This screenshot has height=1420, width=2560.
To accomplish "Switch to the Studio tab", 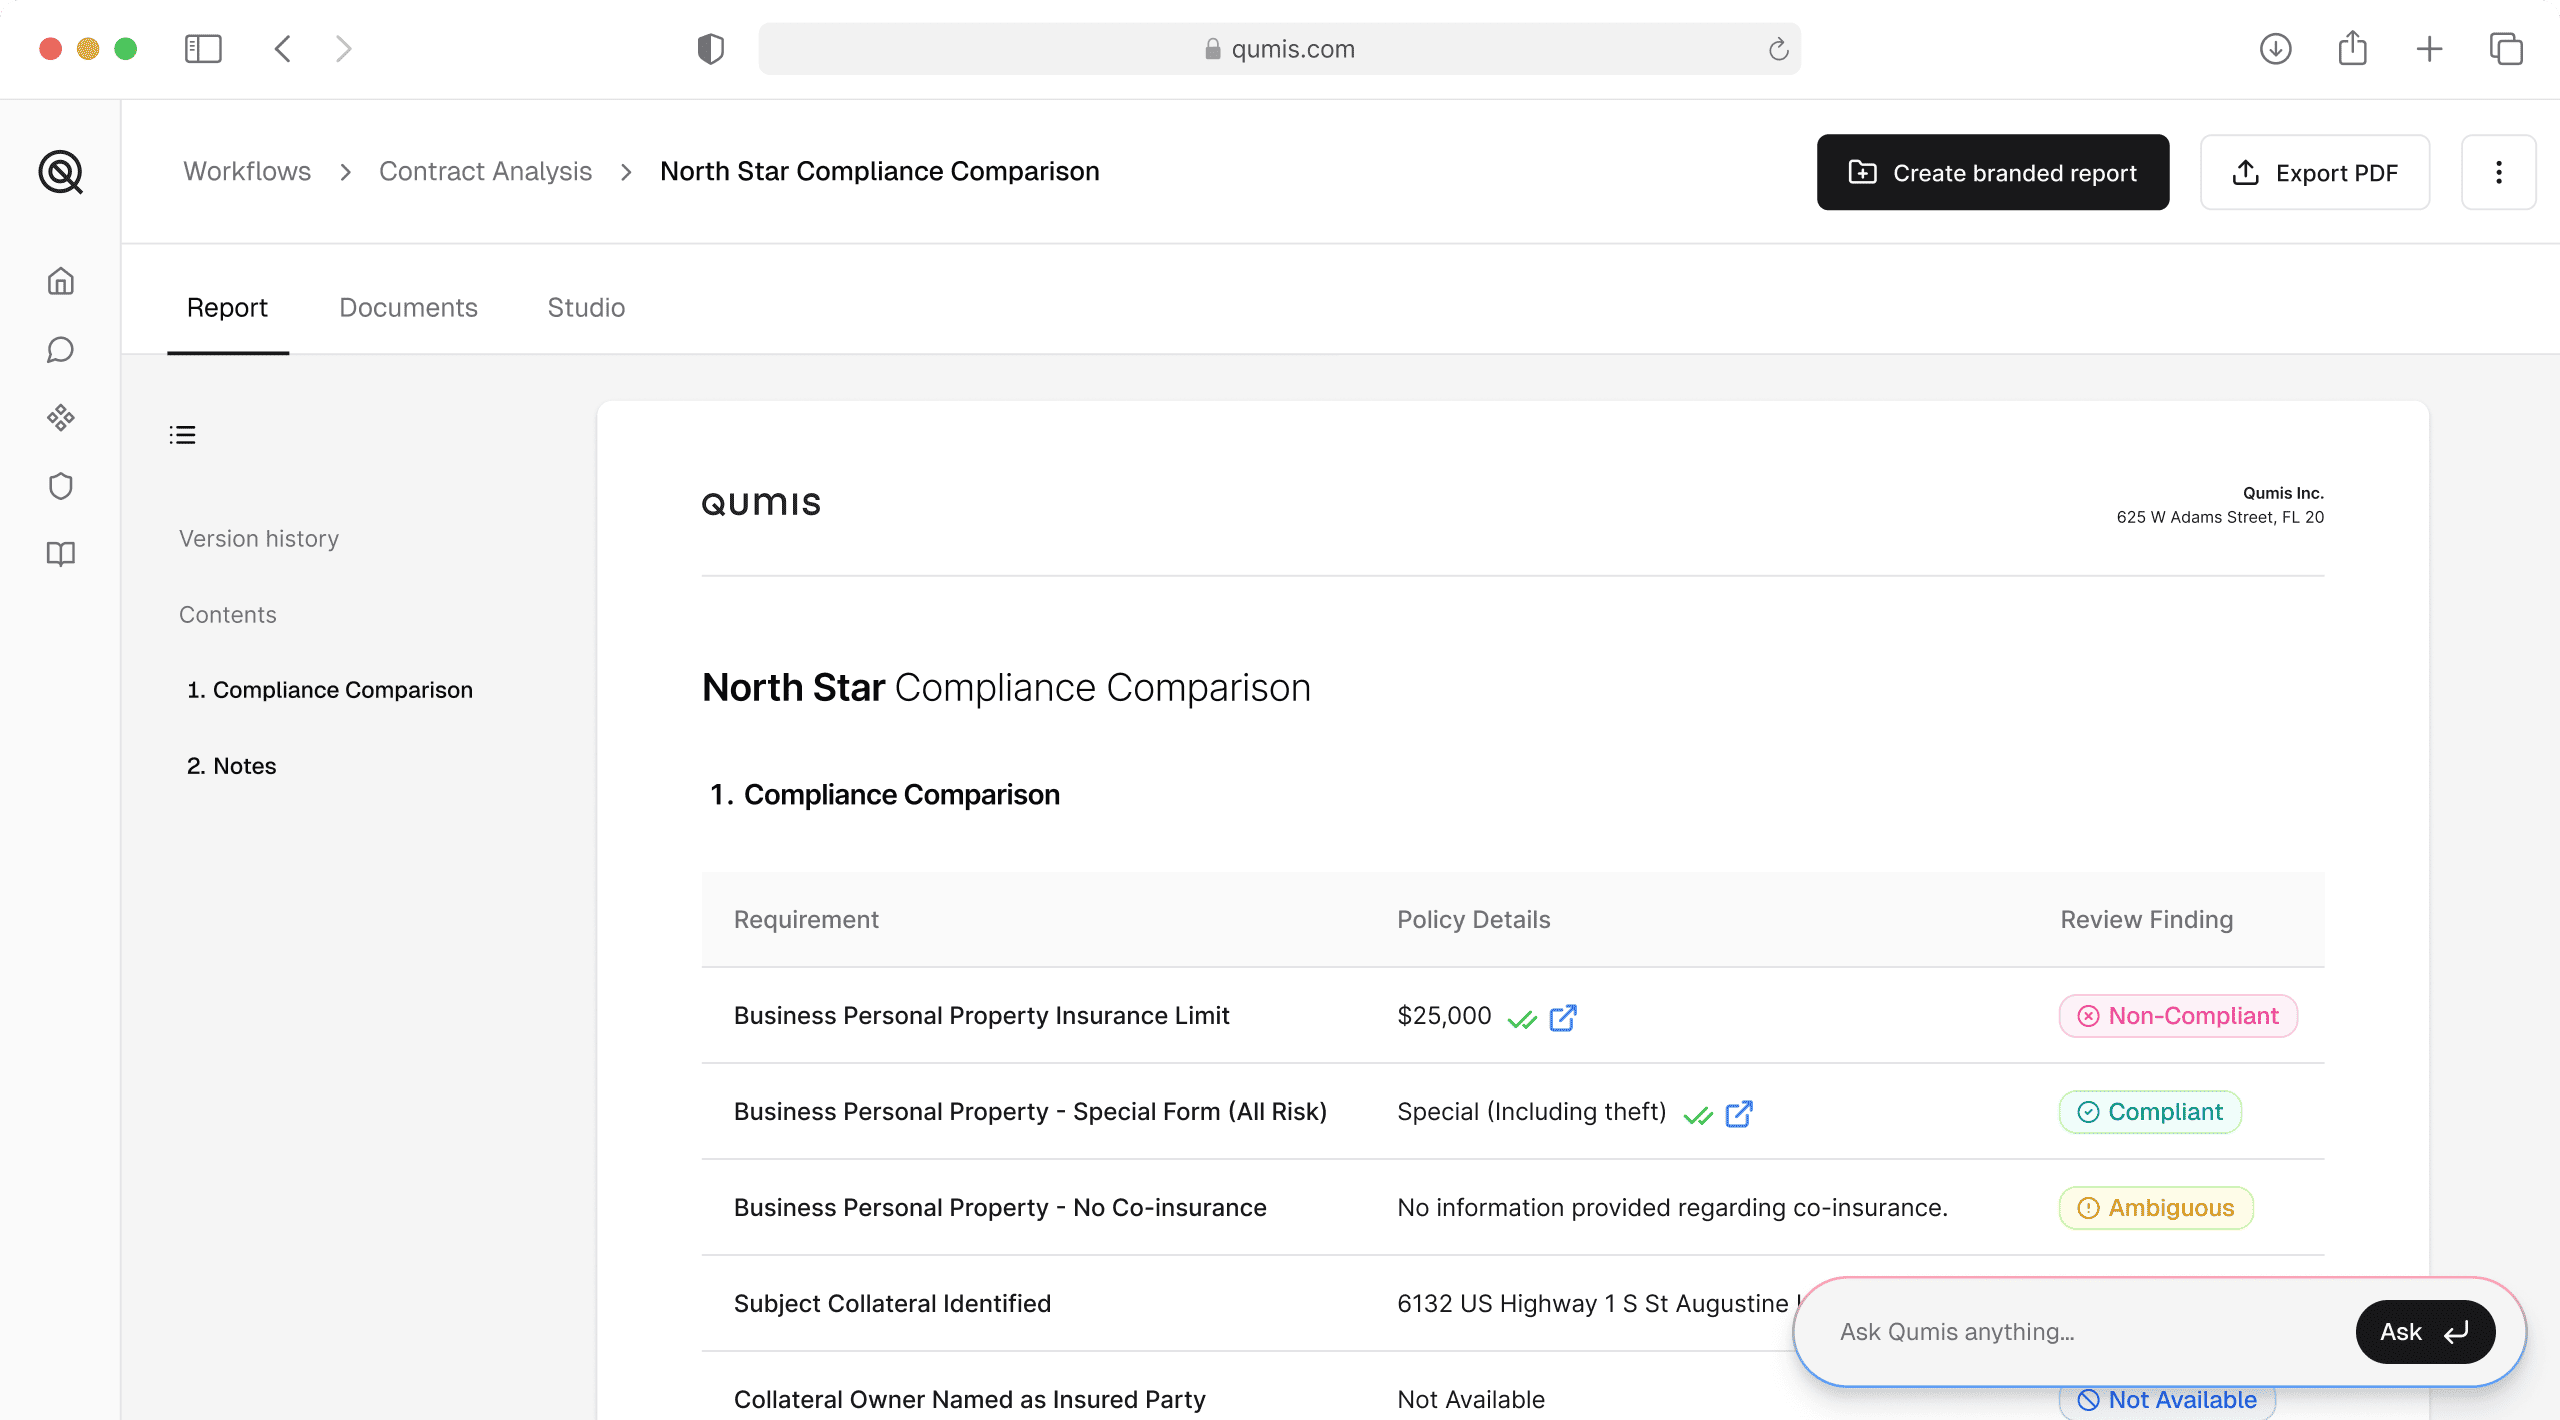I will (586, 307).
